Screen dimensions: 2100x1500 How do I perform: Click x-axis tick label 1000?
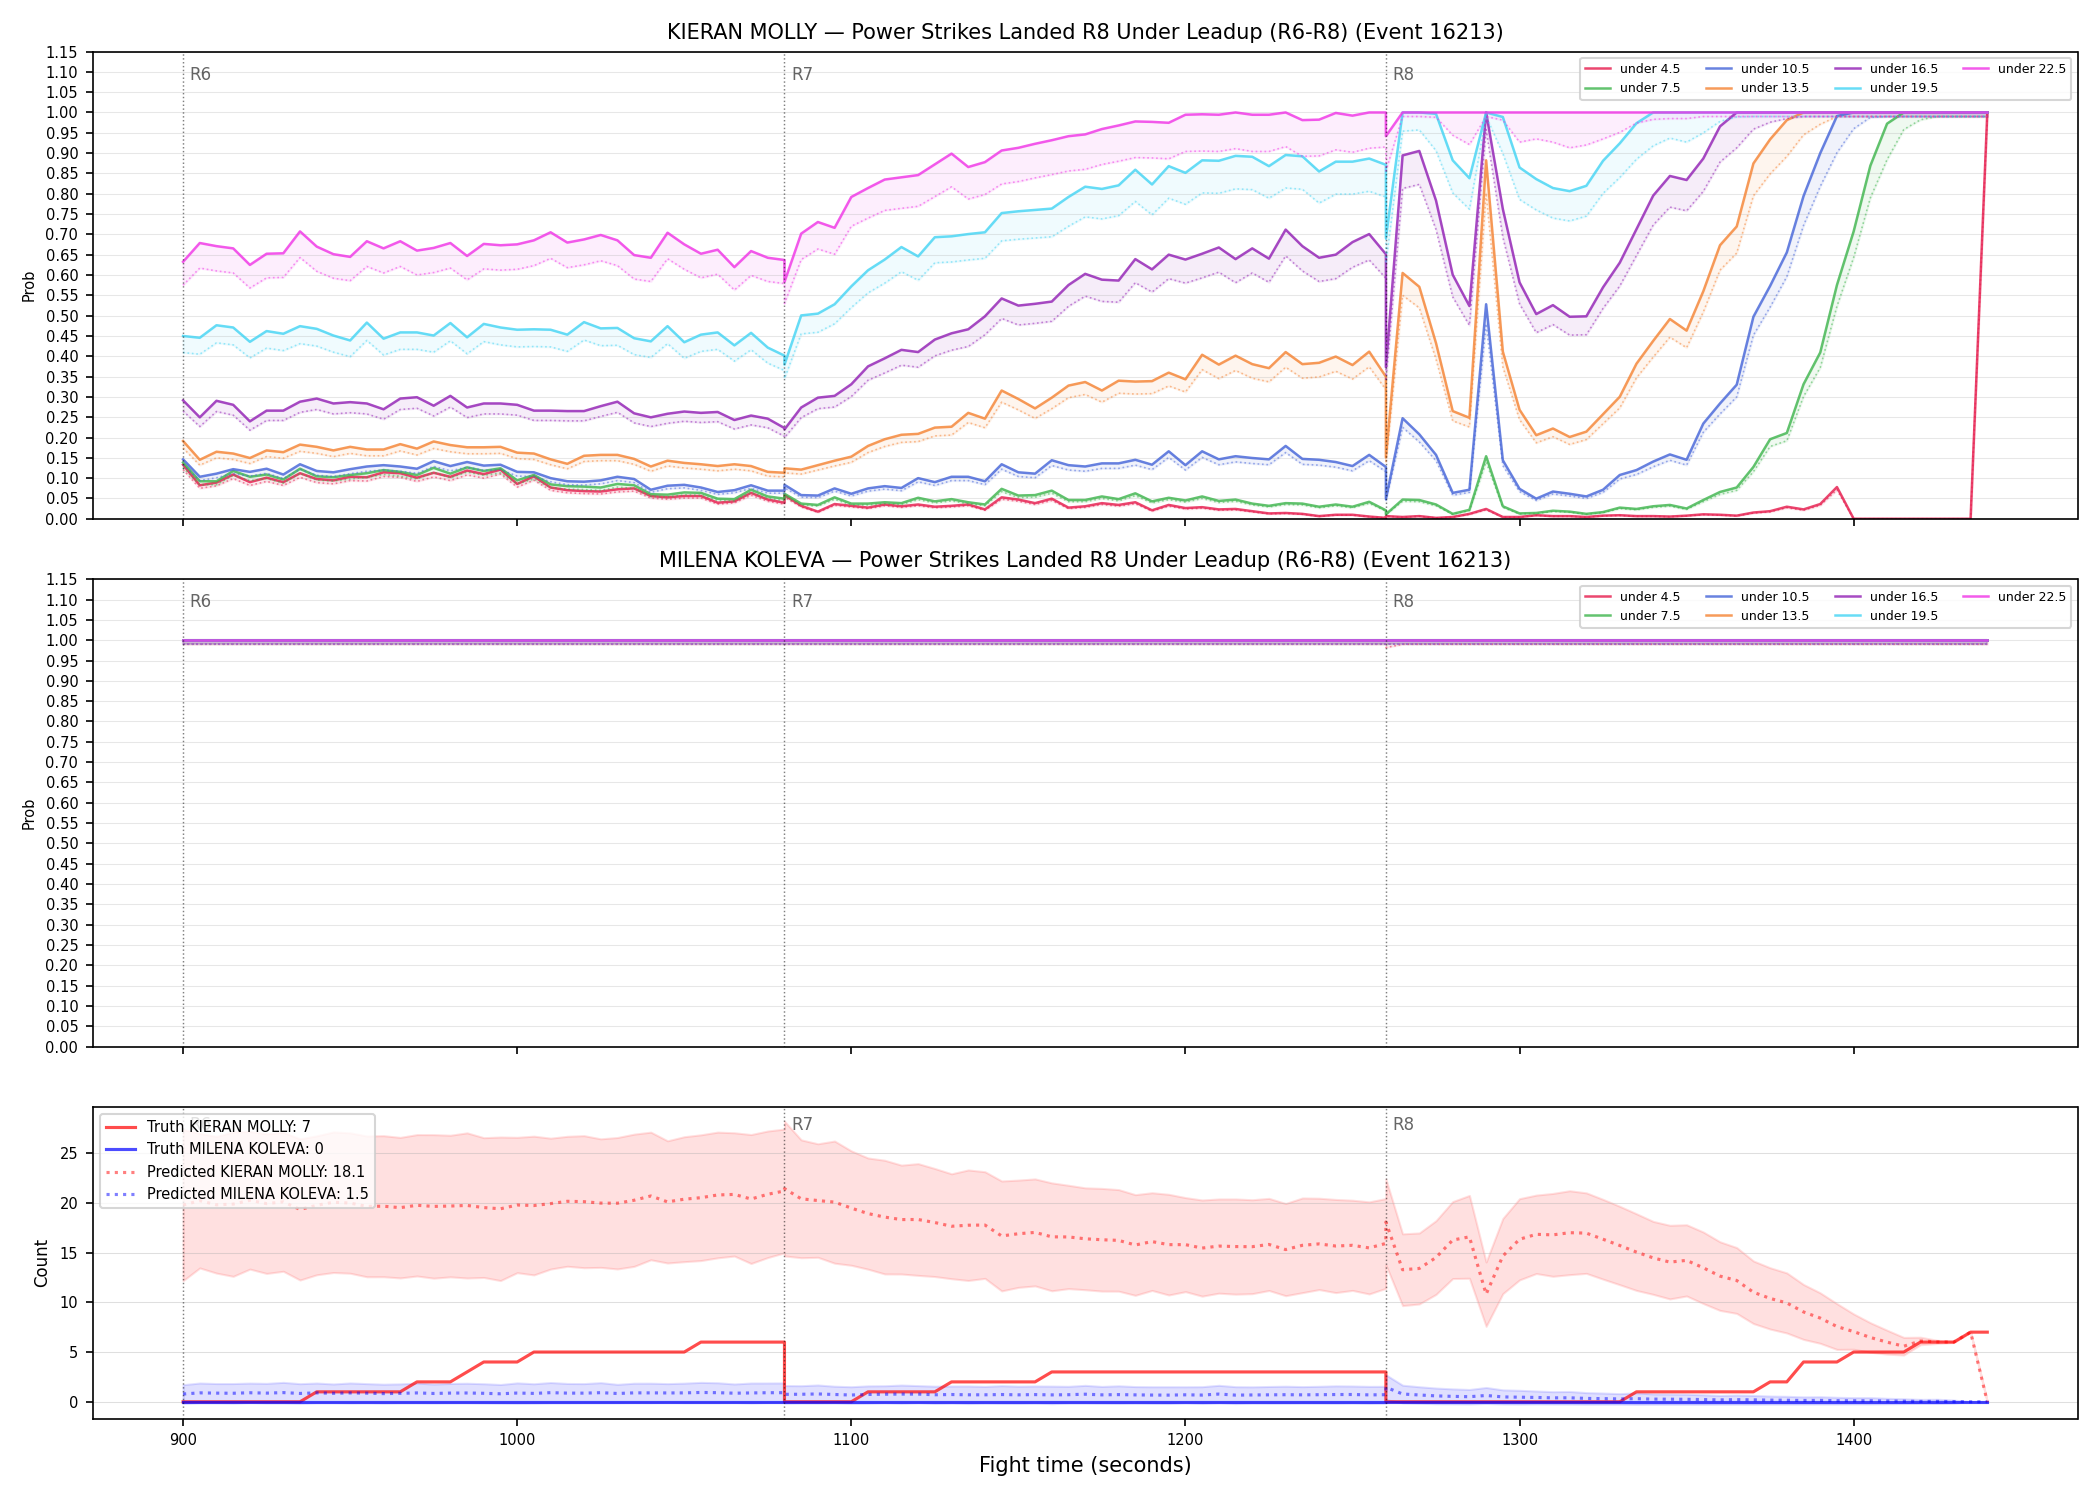[516, 1440]
